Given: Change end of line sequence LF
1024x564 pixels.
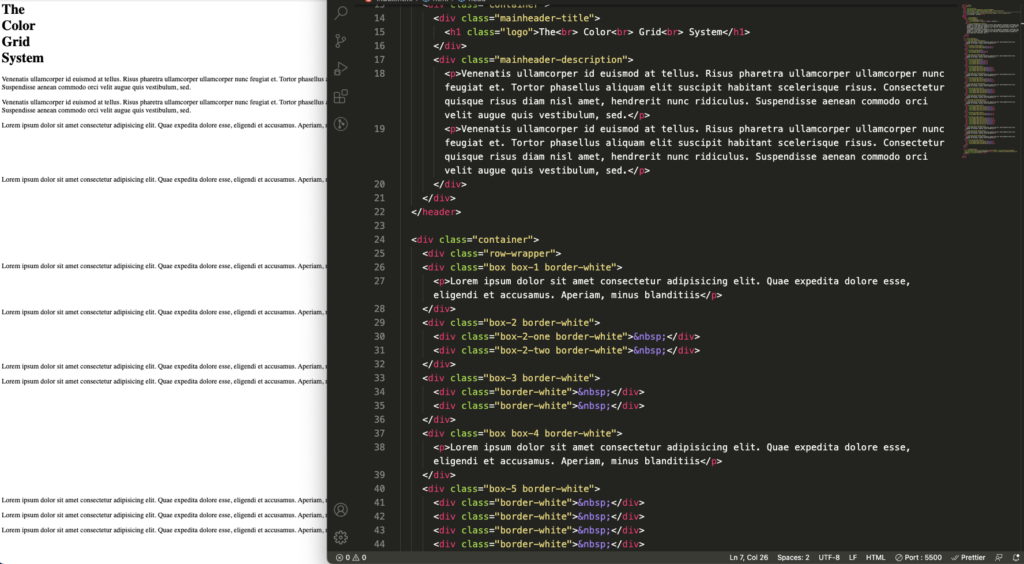Looking at the screenshot, I should coord(853,557).
